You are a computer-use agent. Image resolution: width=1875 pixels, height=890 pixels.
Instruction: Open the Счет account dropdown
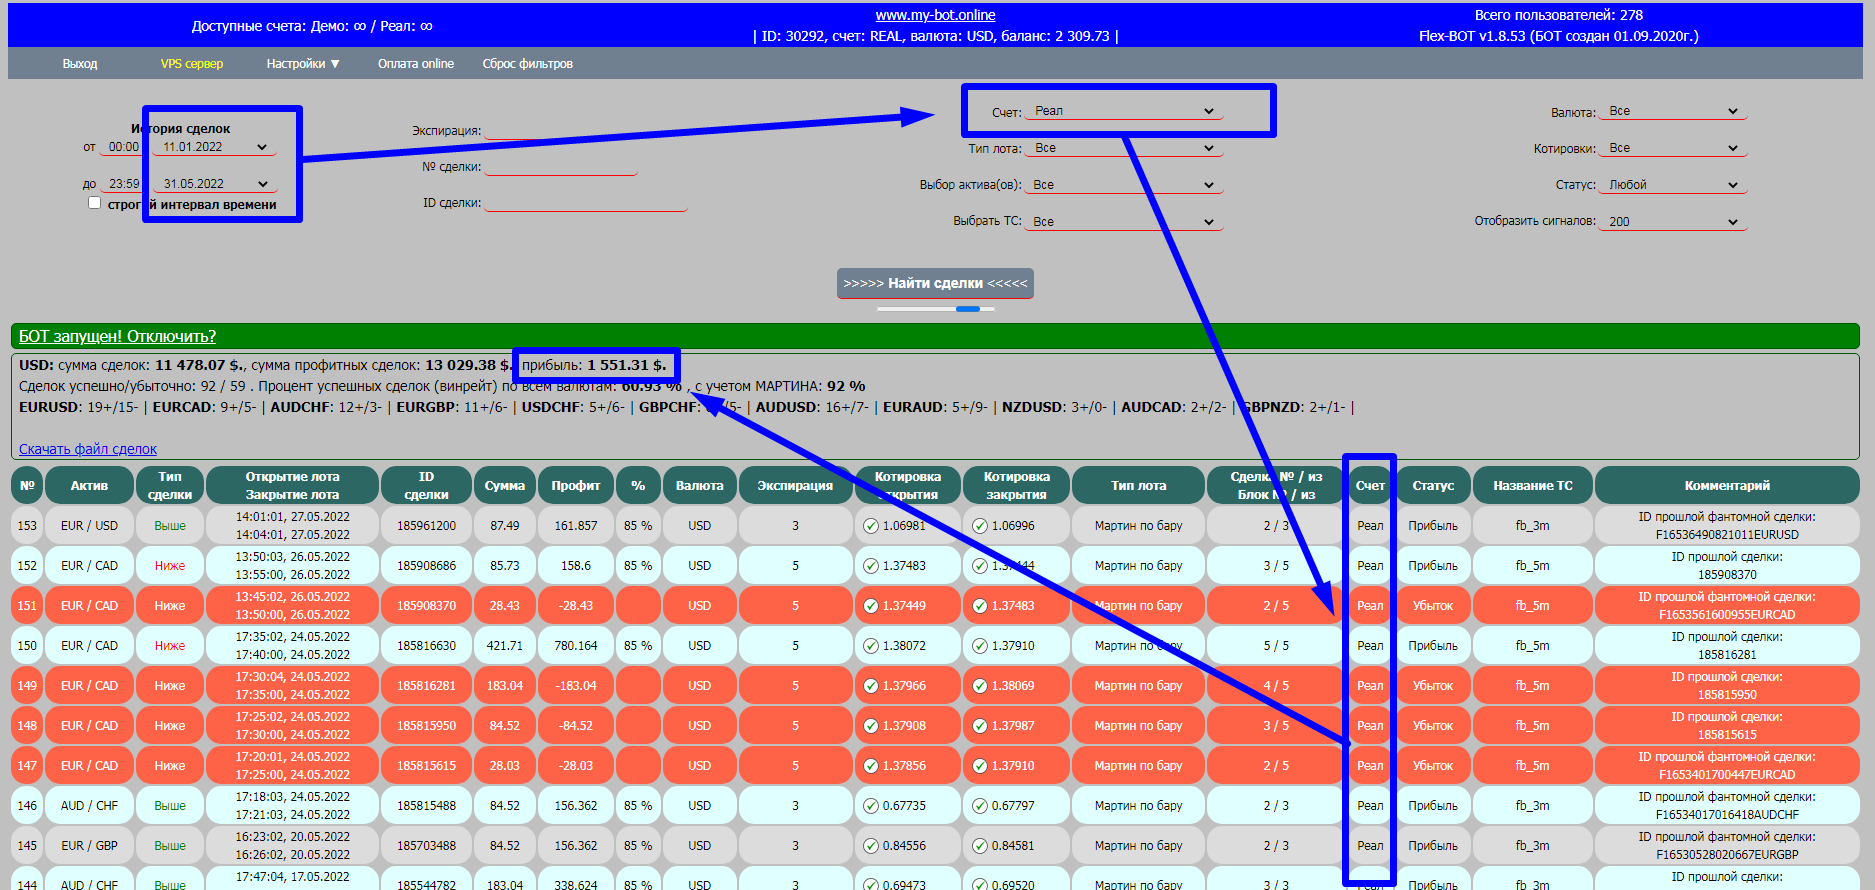coord(1124,111)
